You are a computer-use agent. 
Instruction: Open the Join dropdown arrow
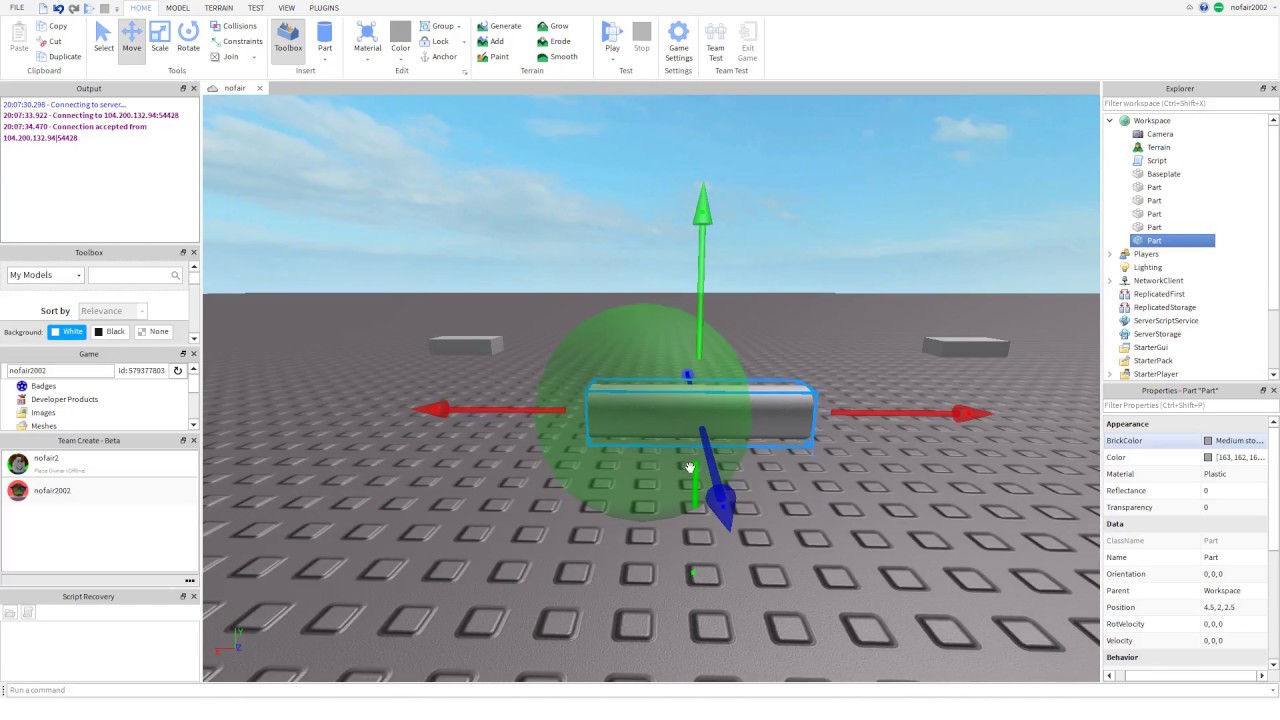(x=254, y=57)
